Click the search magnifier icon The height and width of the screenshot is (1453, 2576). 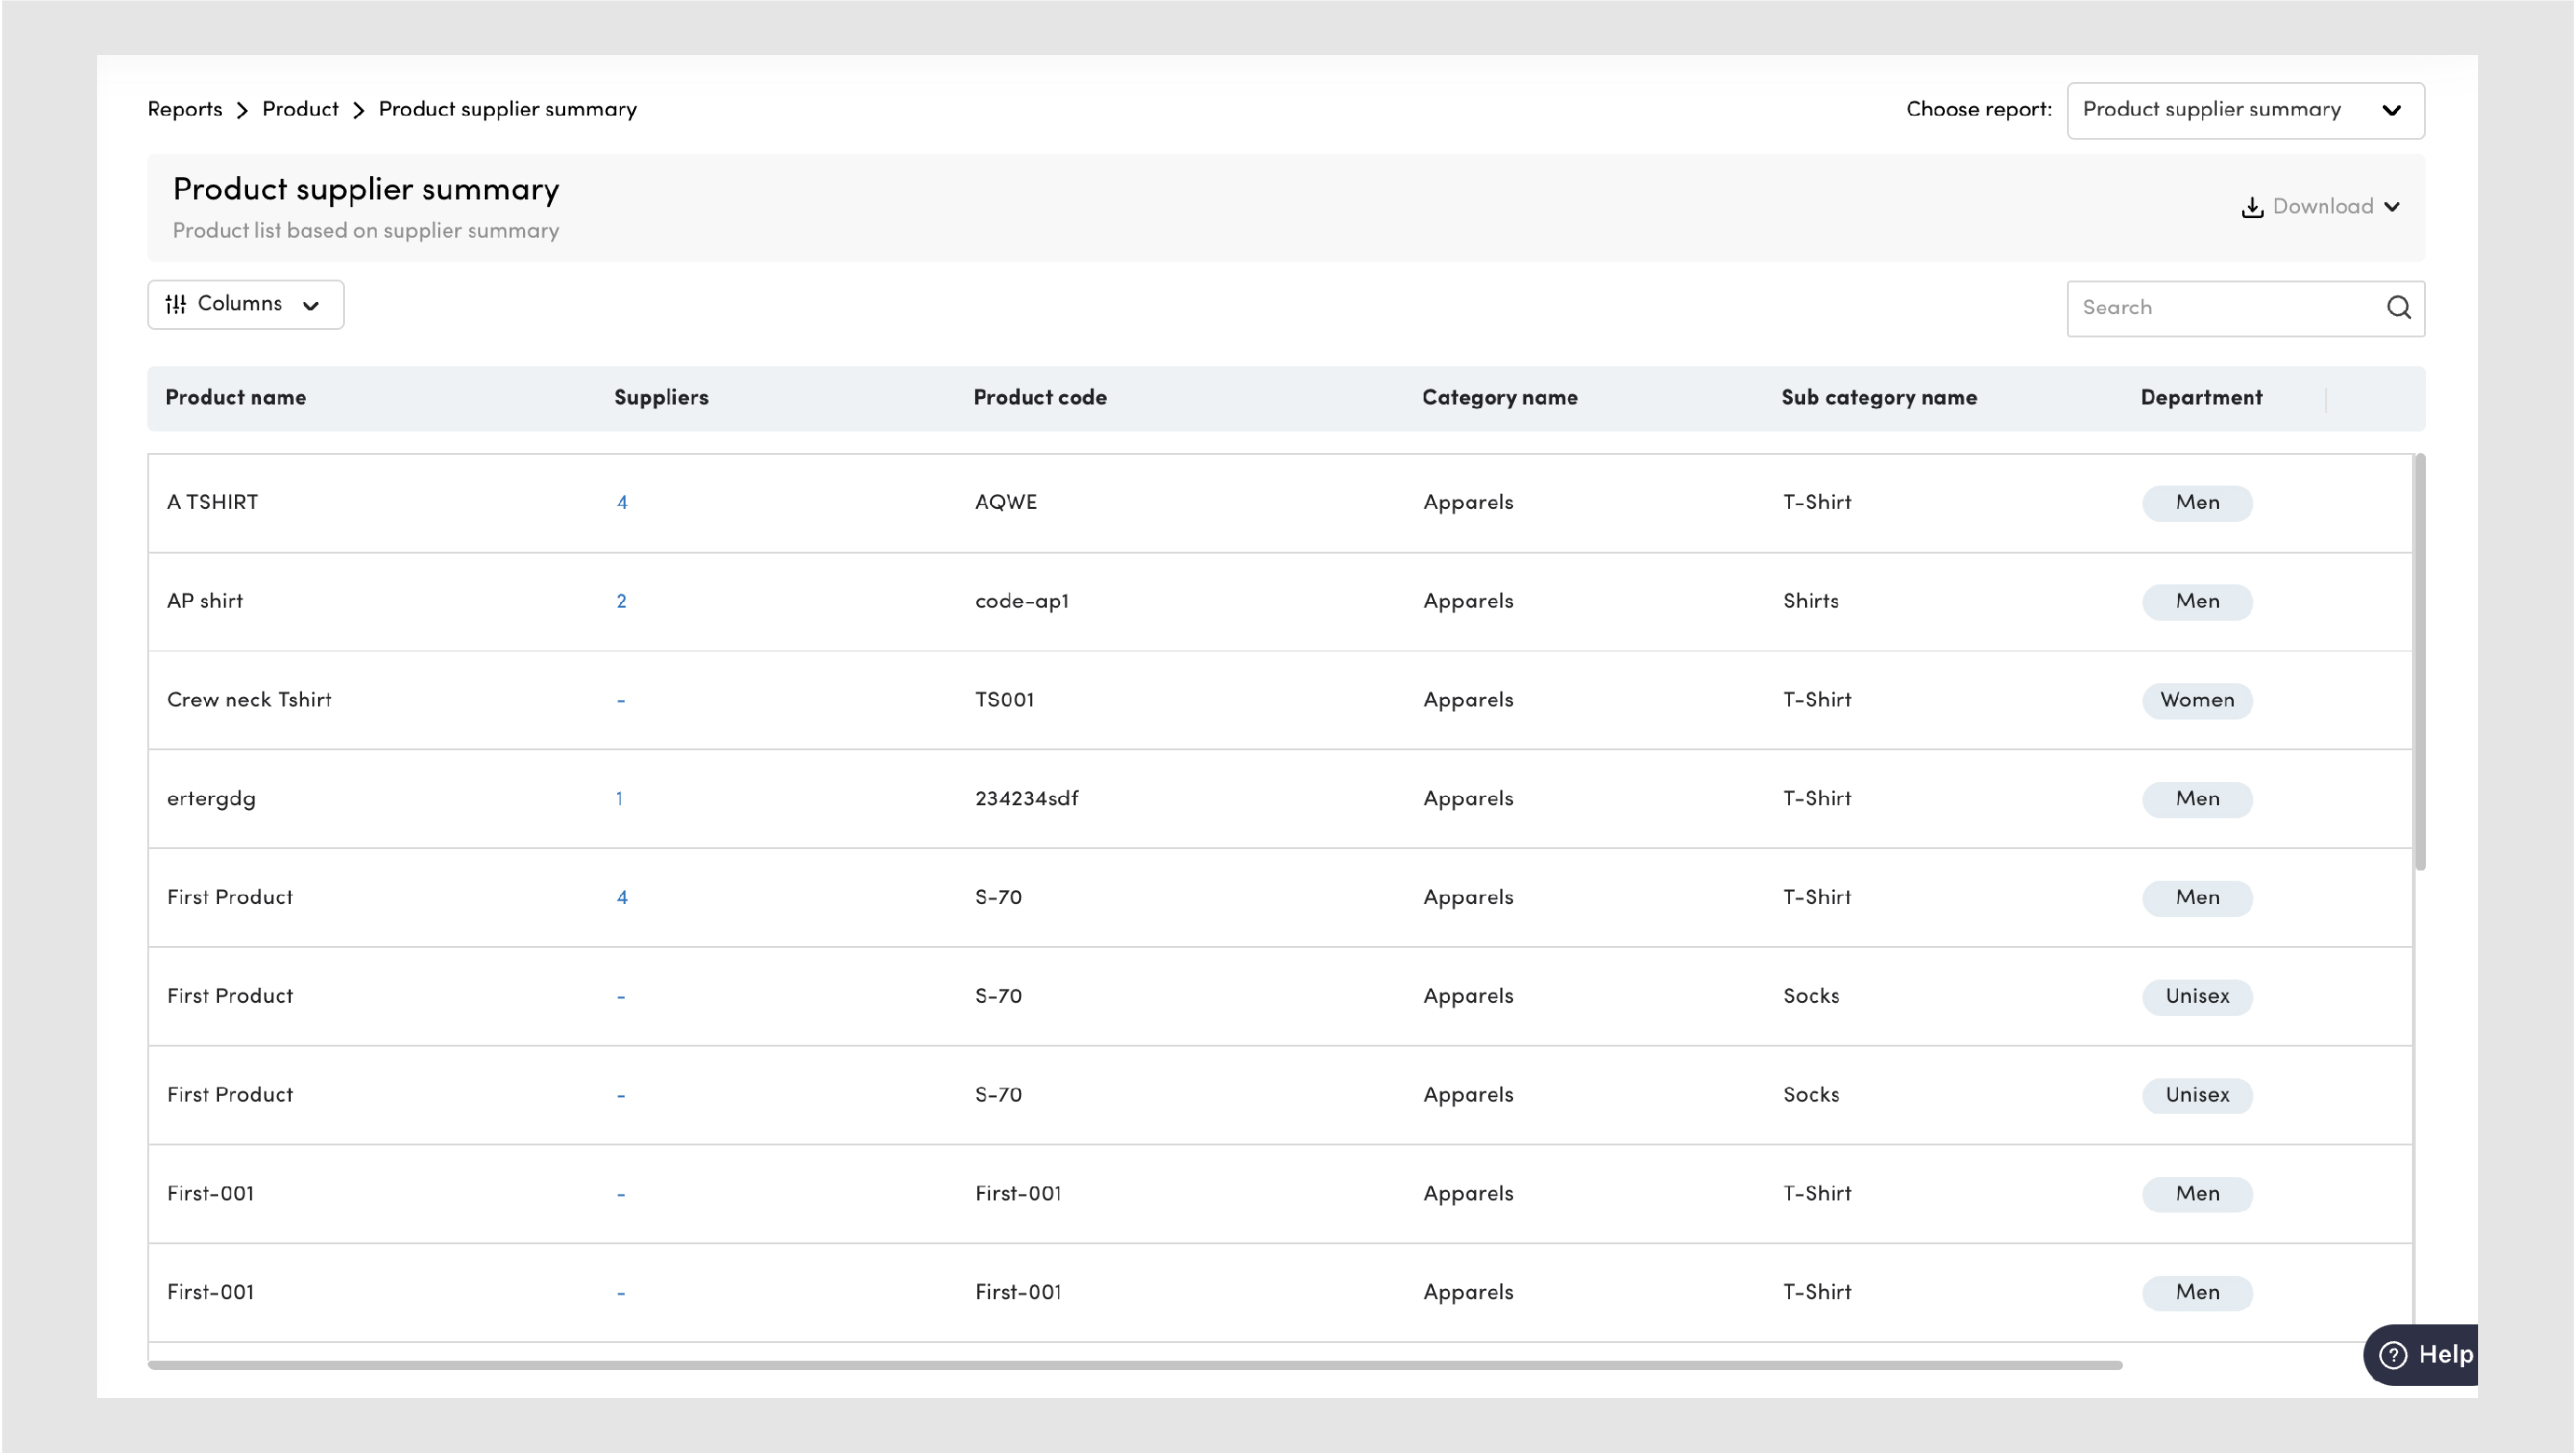click(x=2398, y=307)
